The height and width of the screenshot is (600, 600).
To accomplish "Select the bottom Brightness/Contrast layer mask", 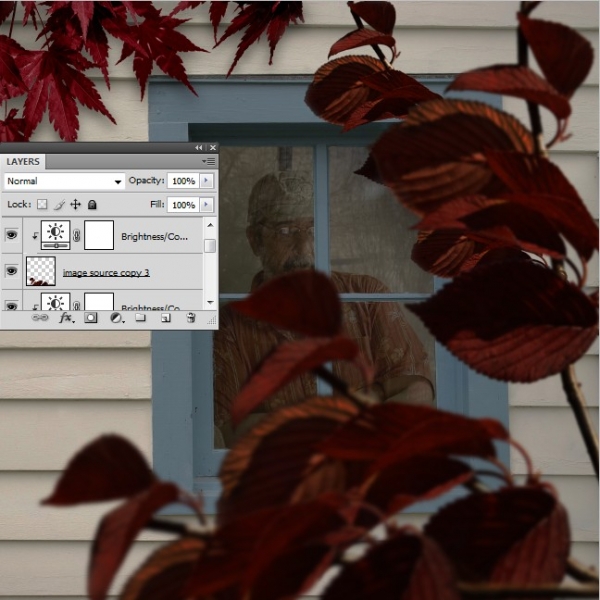I will point(99,302).
